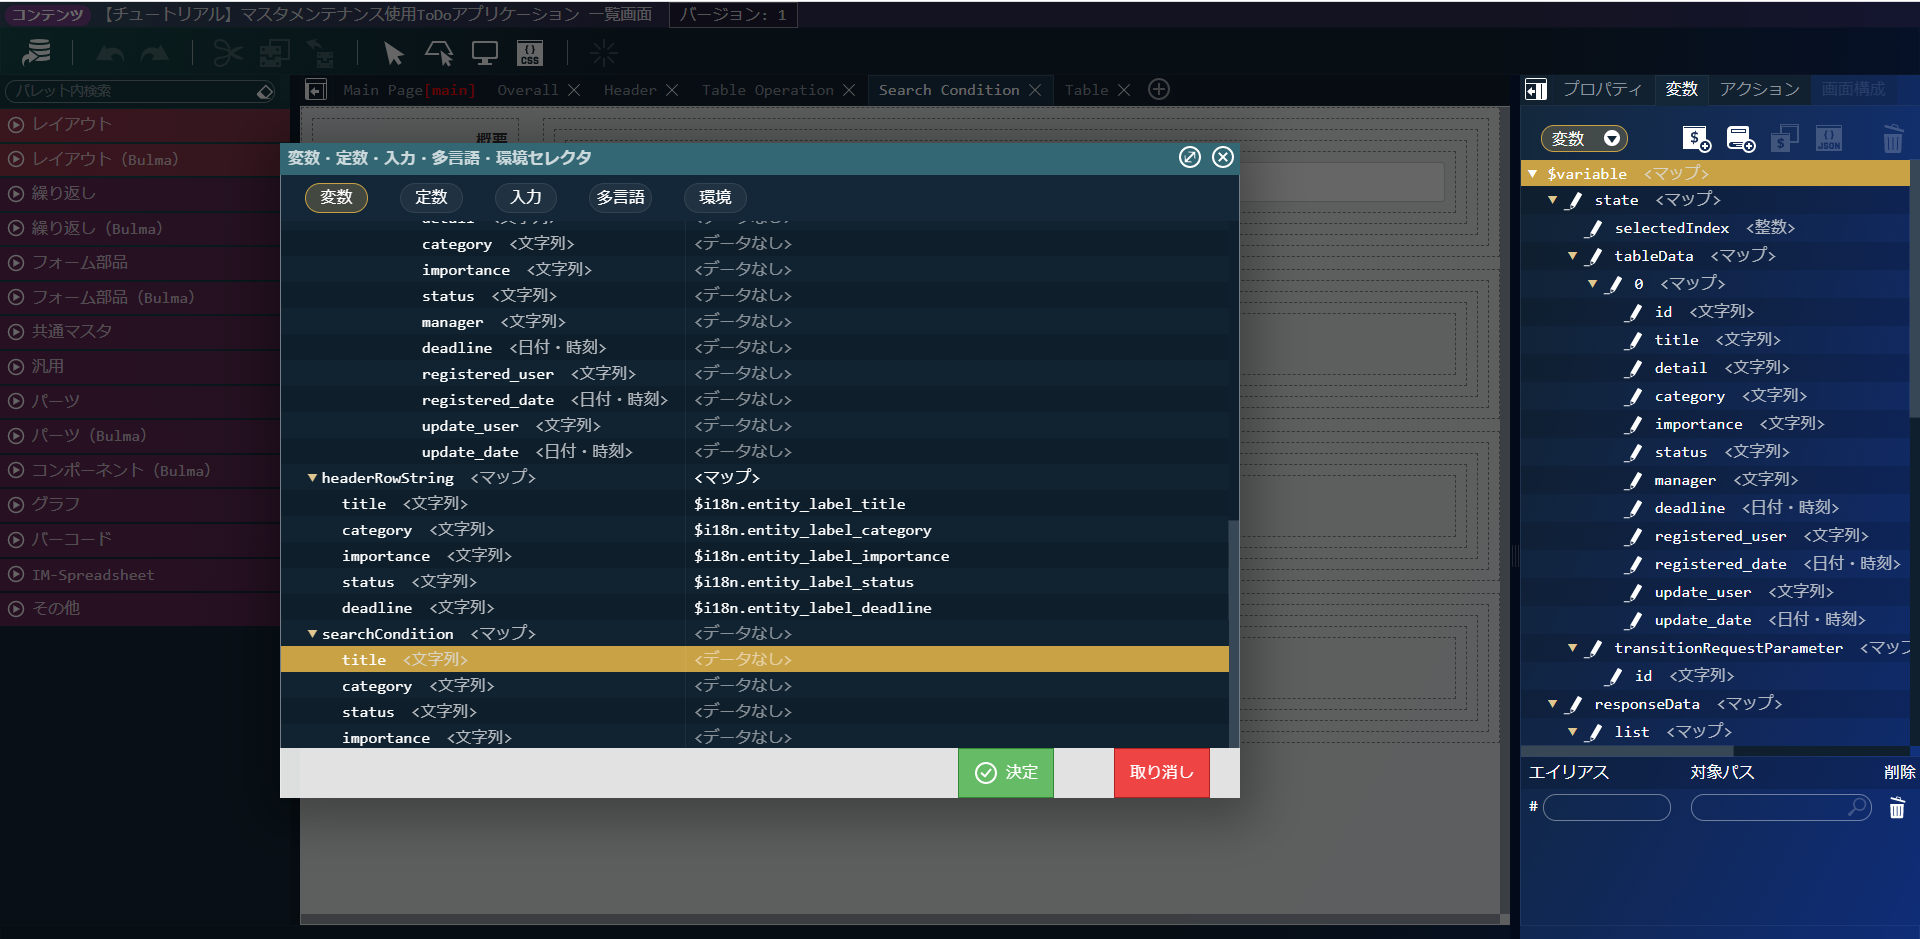The width and height of the screenshot is (1920, 939).
Task: Close the variable selector dialog
Action: tap(1223, 157)
